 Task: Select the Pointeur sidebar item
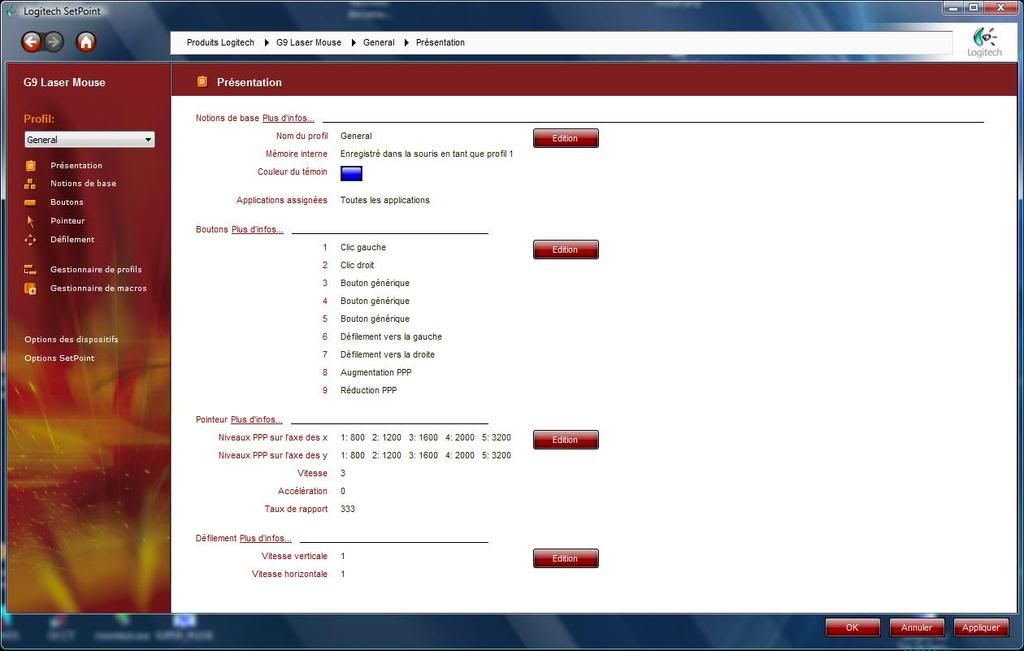point(67,221)
